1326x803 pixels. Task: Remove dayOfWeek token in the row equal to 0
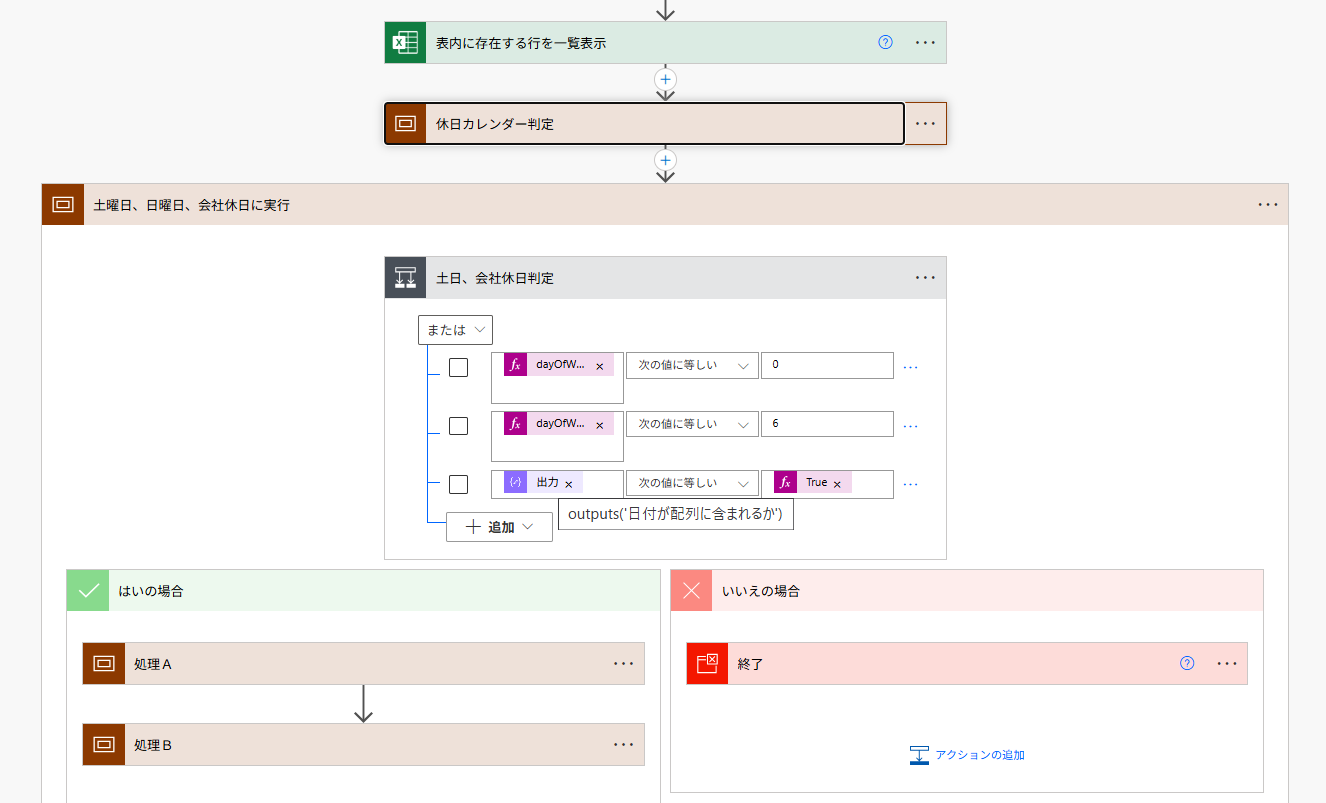[x=599, y=367]
